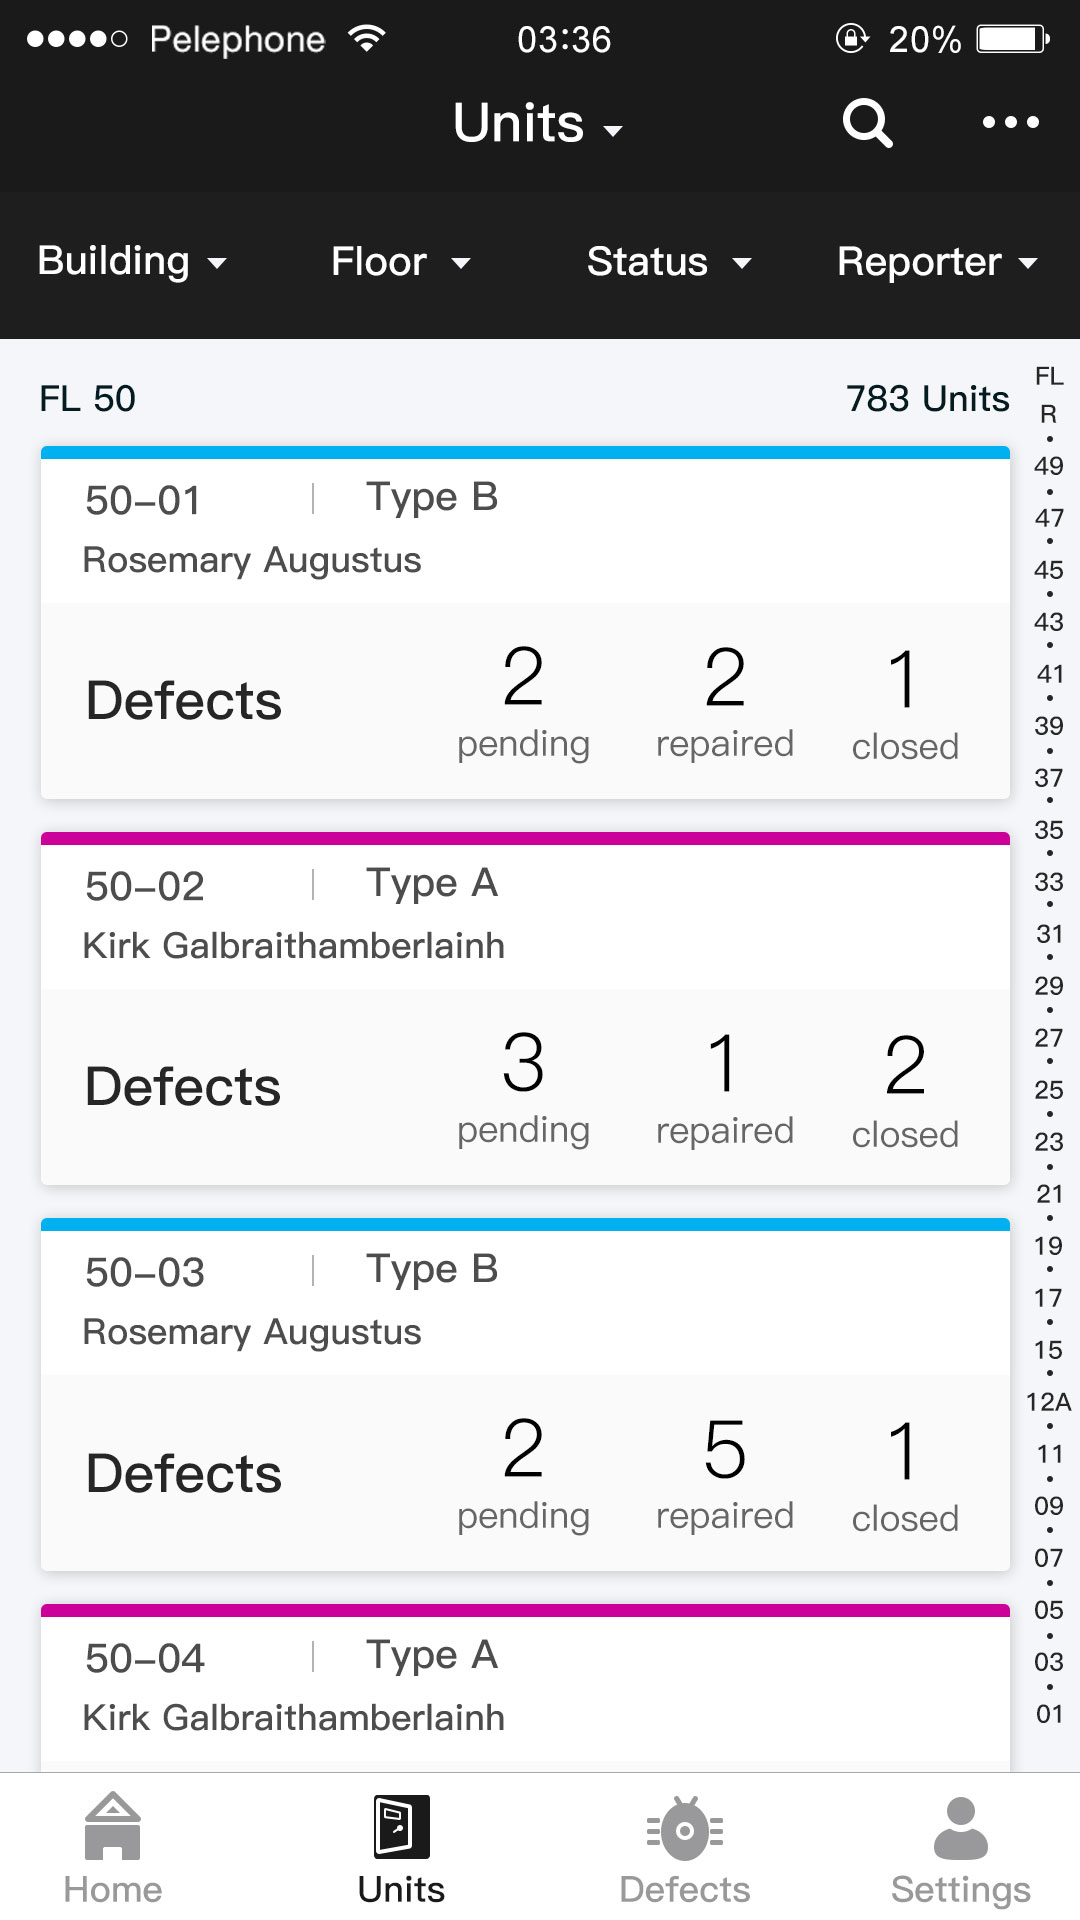Open the Units title dropdown

[537, 124]
